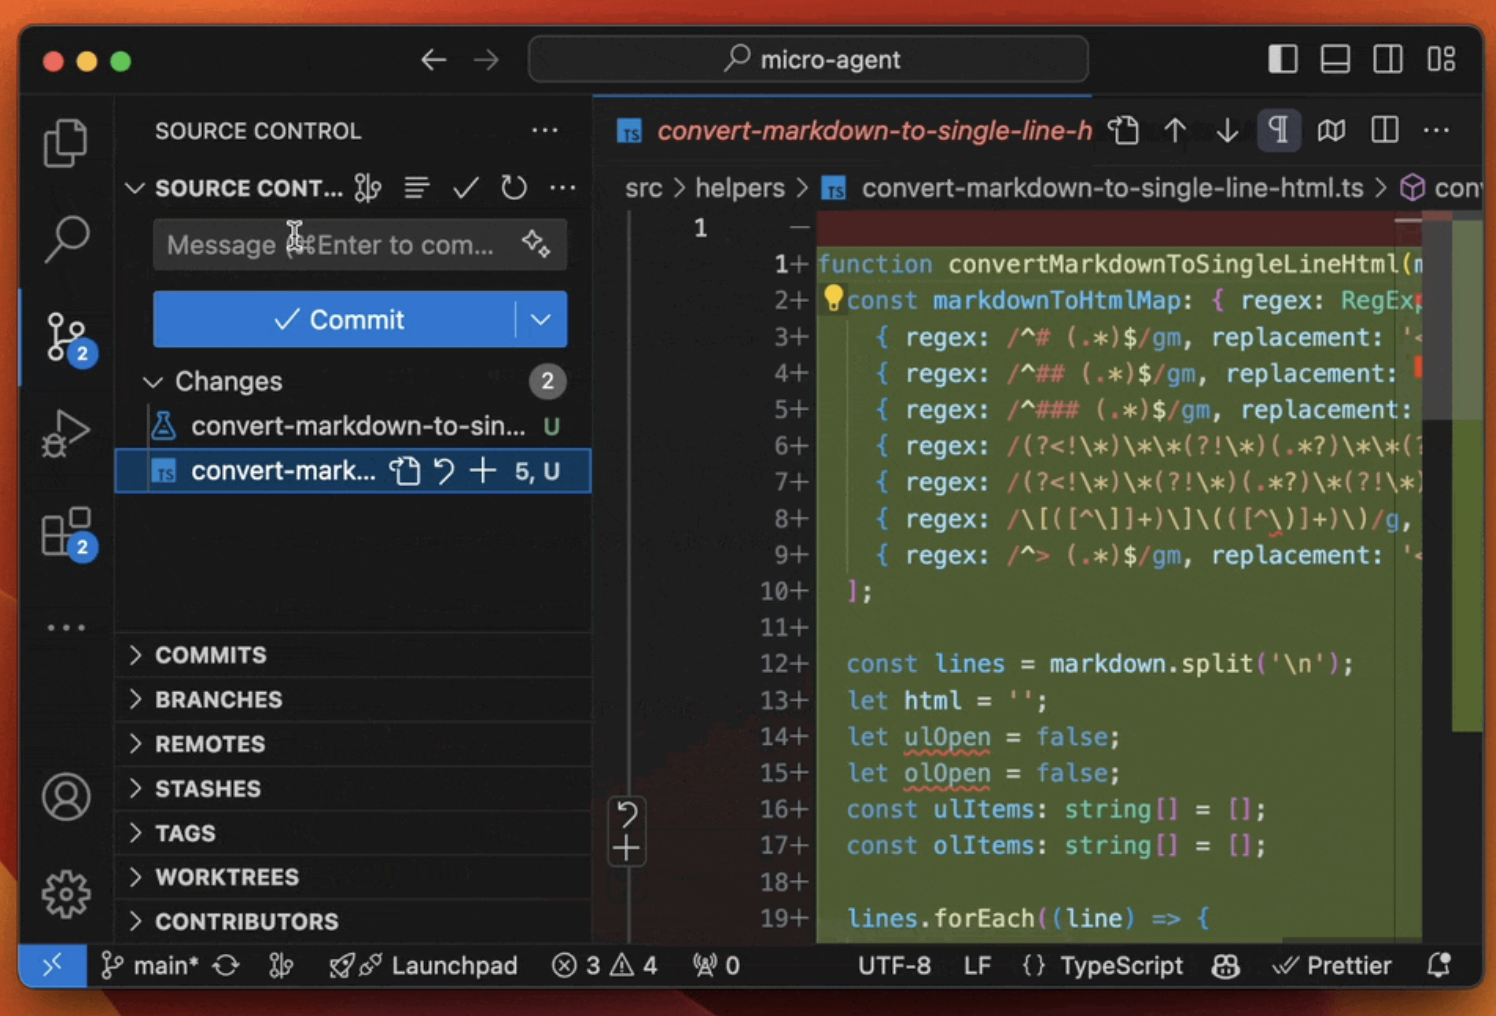This screenshot has width=1496, height=1016.
Task: Discard changes on selected convert-mark file
Action: coord(444,470)
